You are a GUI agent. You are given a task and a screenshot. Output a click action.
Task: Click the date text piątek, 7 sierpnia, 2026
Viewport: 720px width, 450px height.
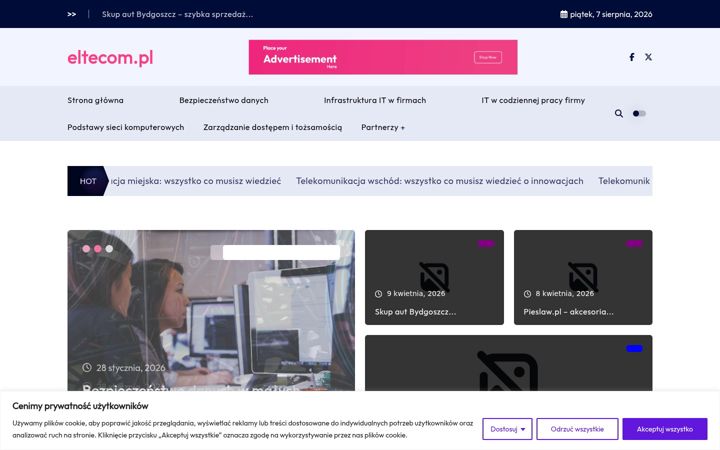click(x=611, y=14)
